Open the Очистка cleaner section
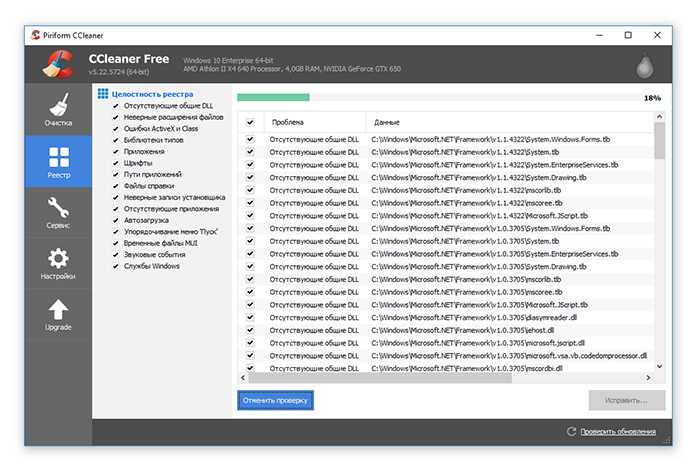Image resolution: width=700 pixels, height=469 pixels. [x=58, y=109]
